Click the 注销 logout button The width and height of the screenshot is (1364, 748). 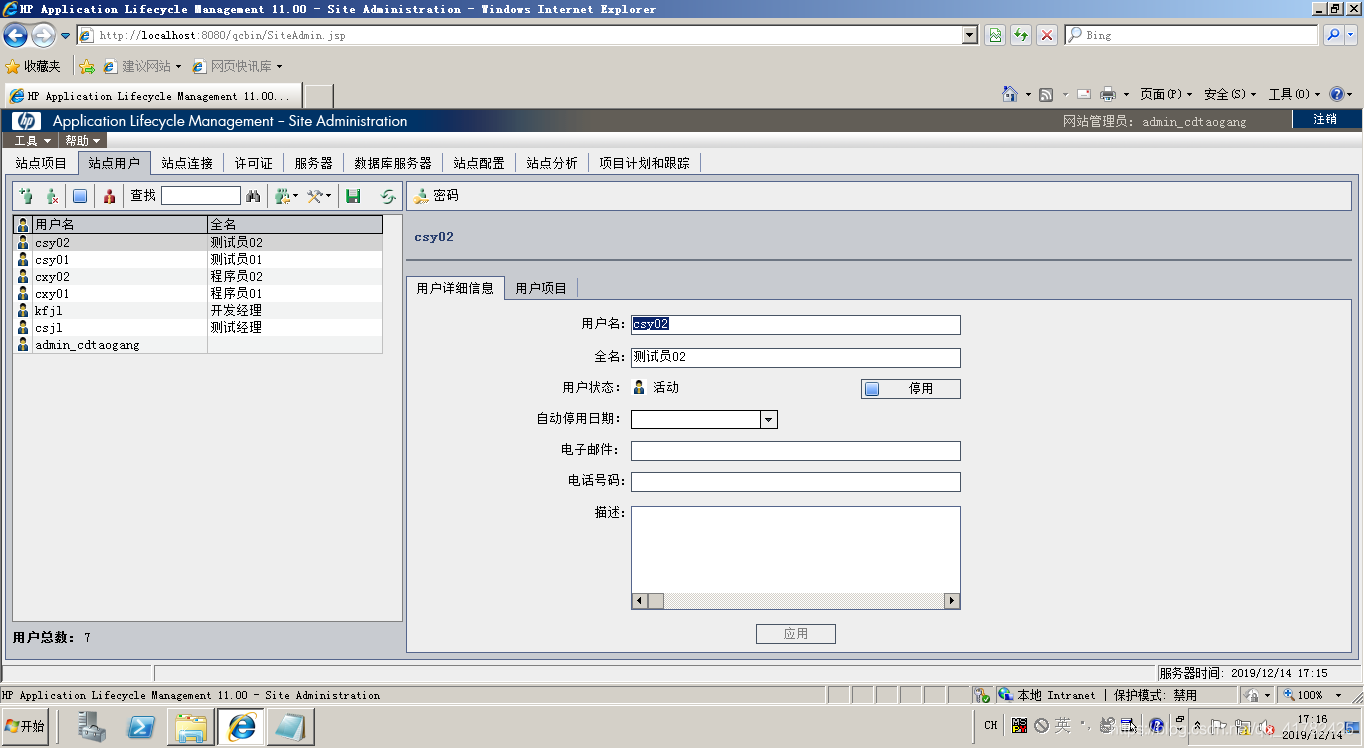coord(1325,119)
